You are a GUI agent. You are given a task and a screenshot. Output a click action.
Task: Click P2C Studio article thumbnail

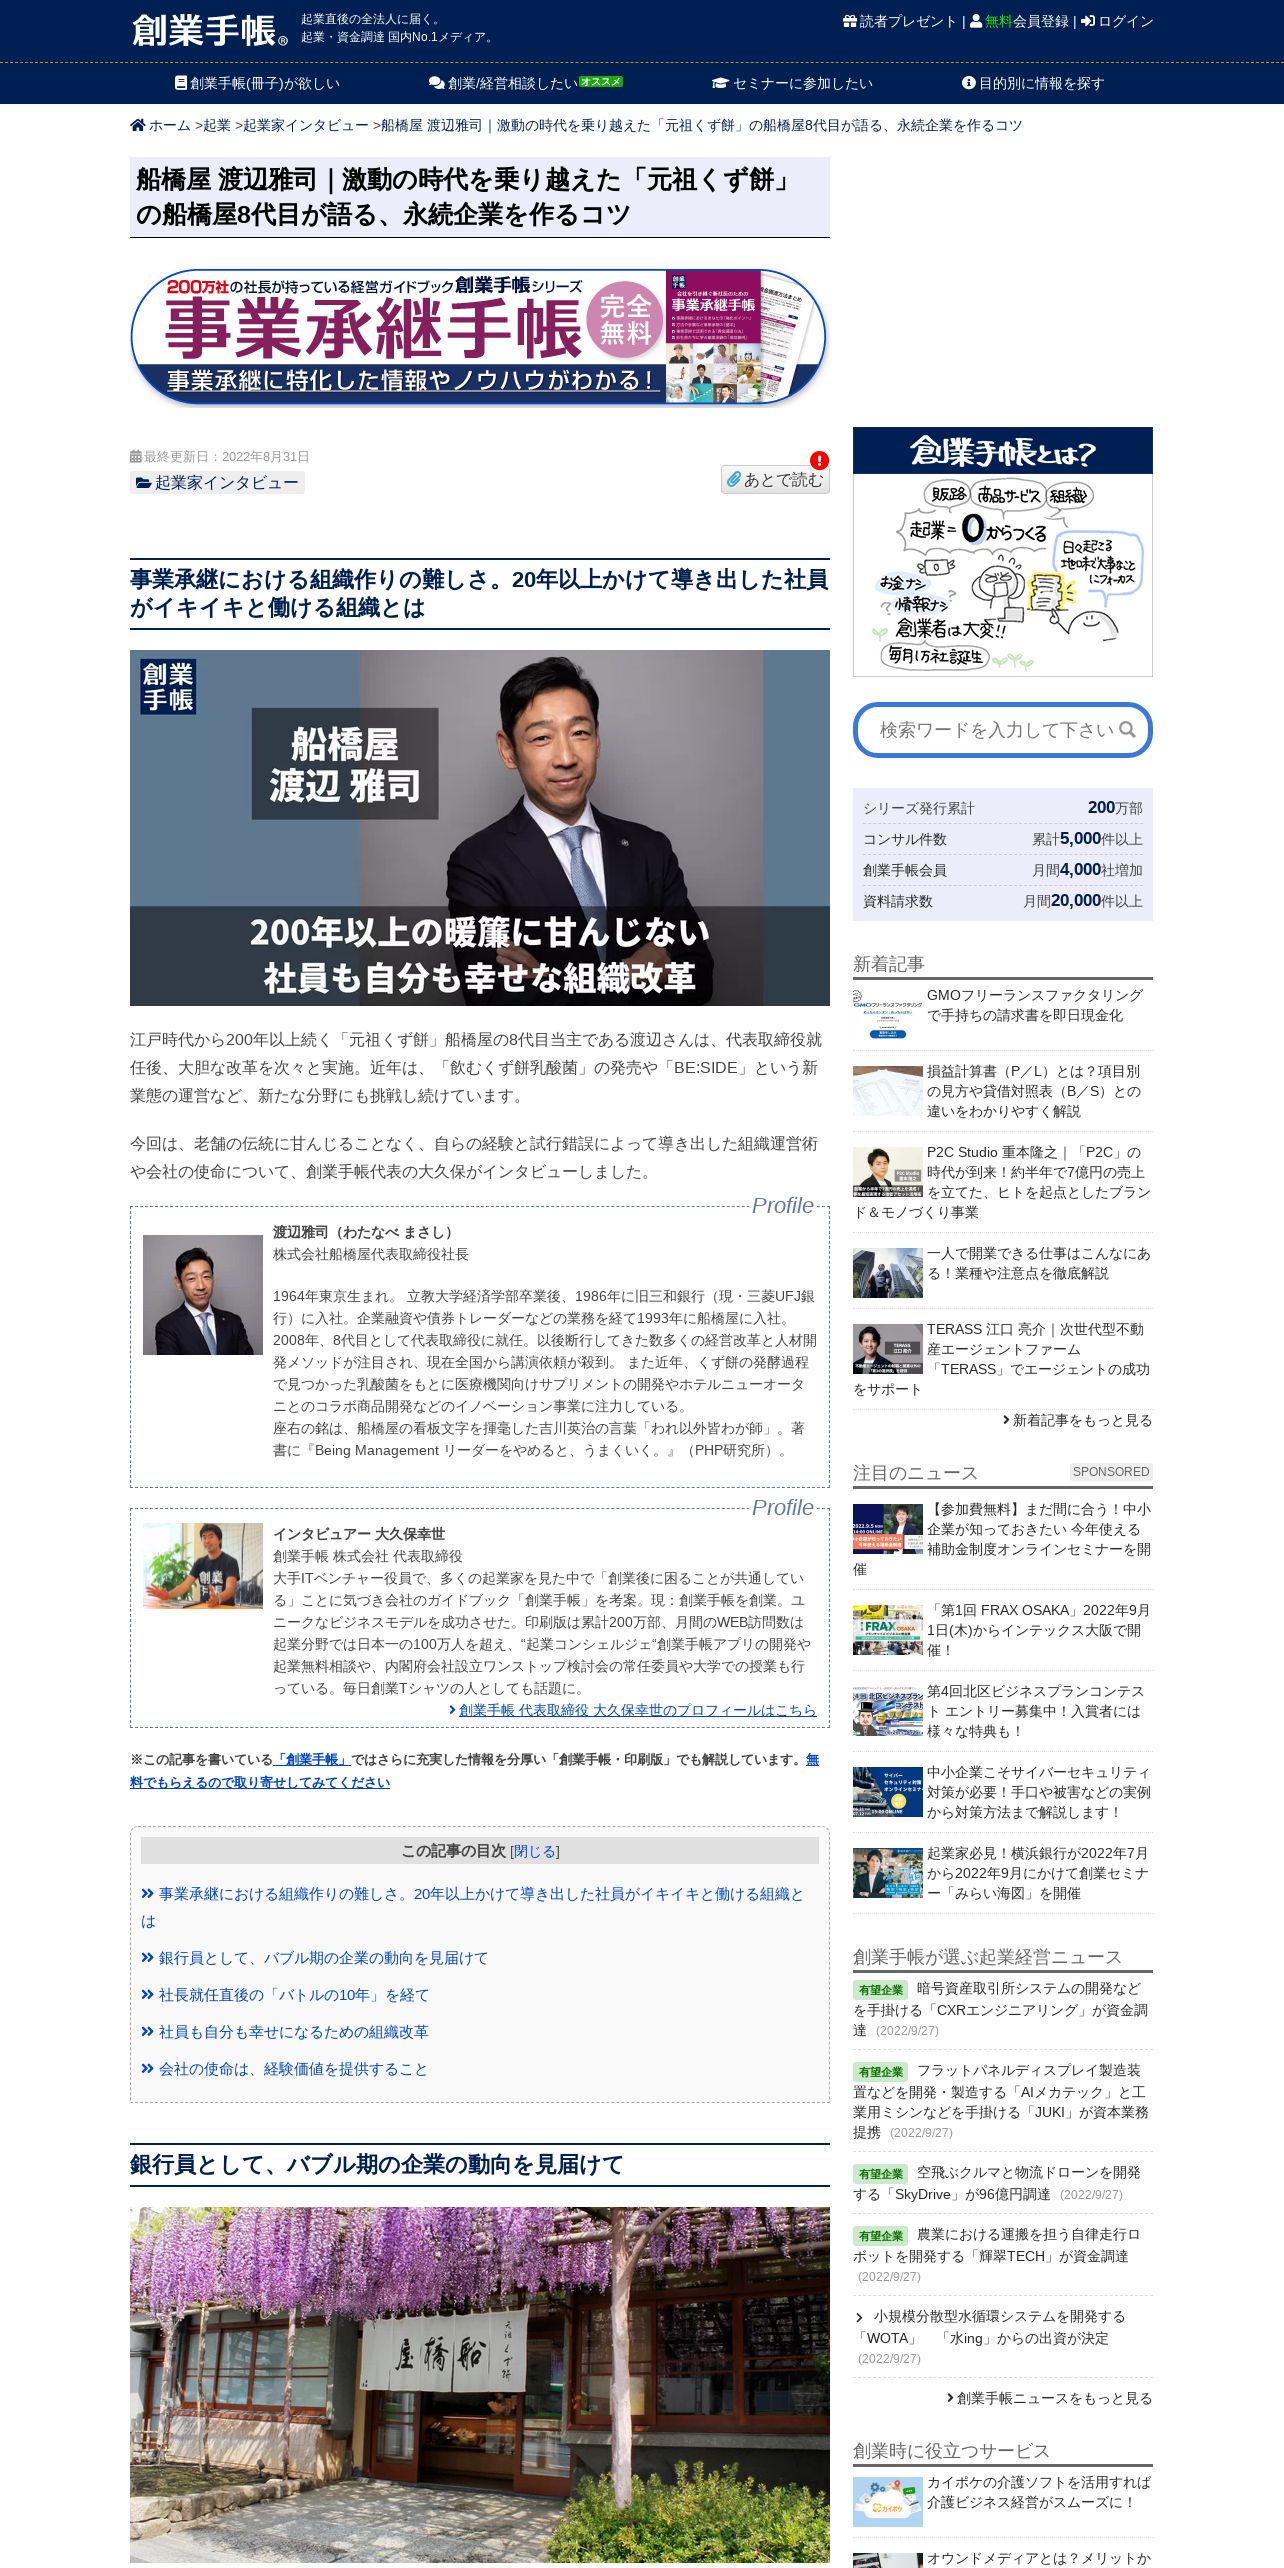[x=887, y=1171]
